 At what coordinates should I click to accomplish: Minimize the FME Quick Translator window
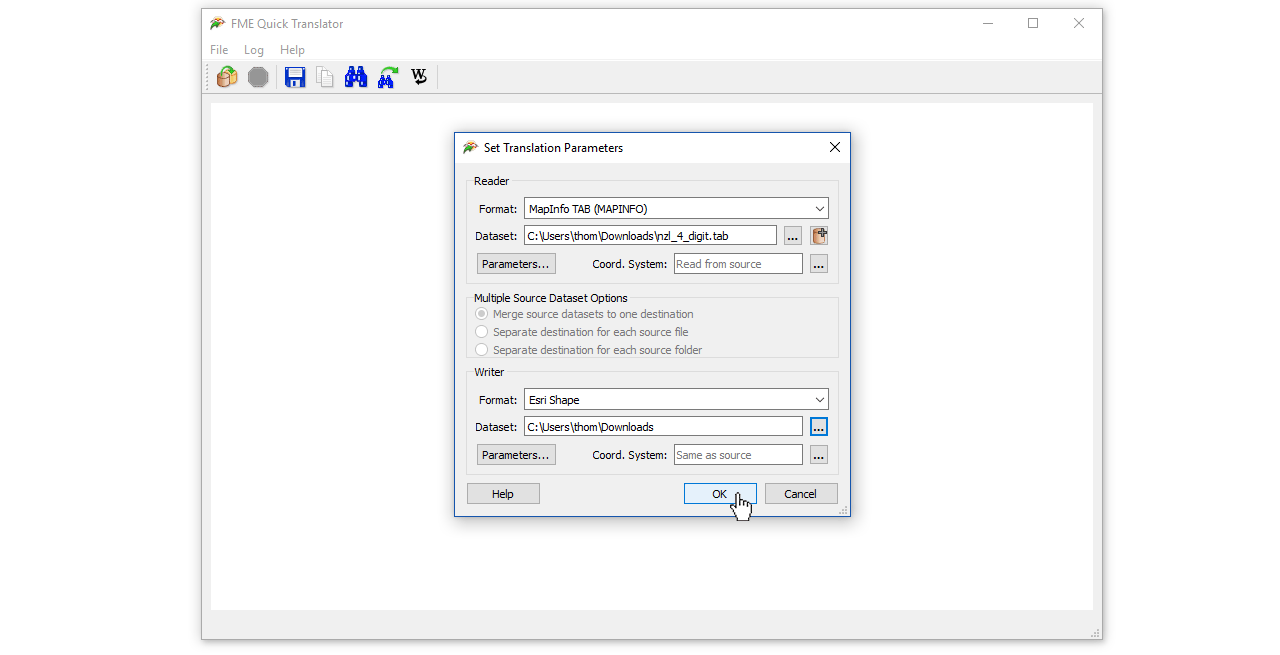point(987,23)
